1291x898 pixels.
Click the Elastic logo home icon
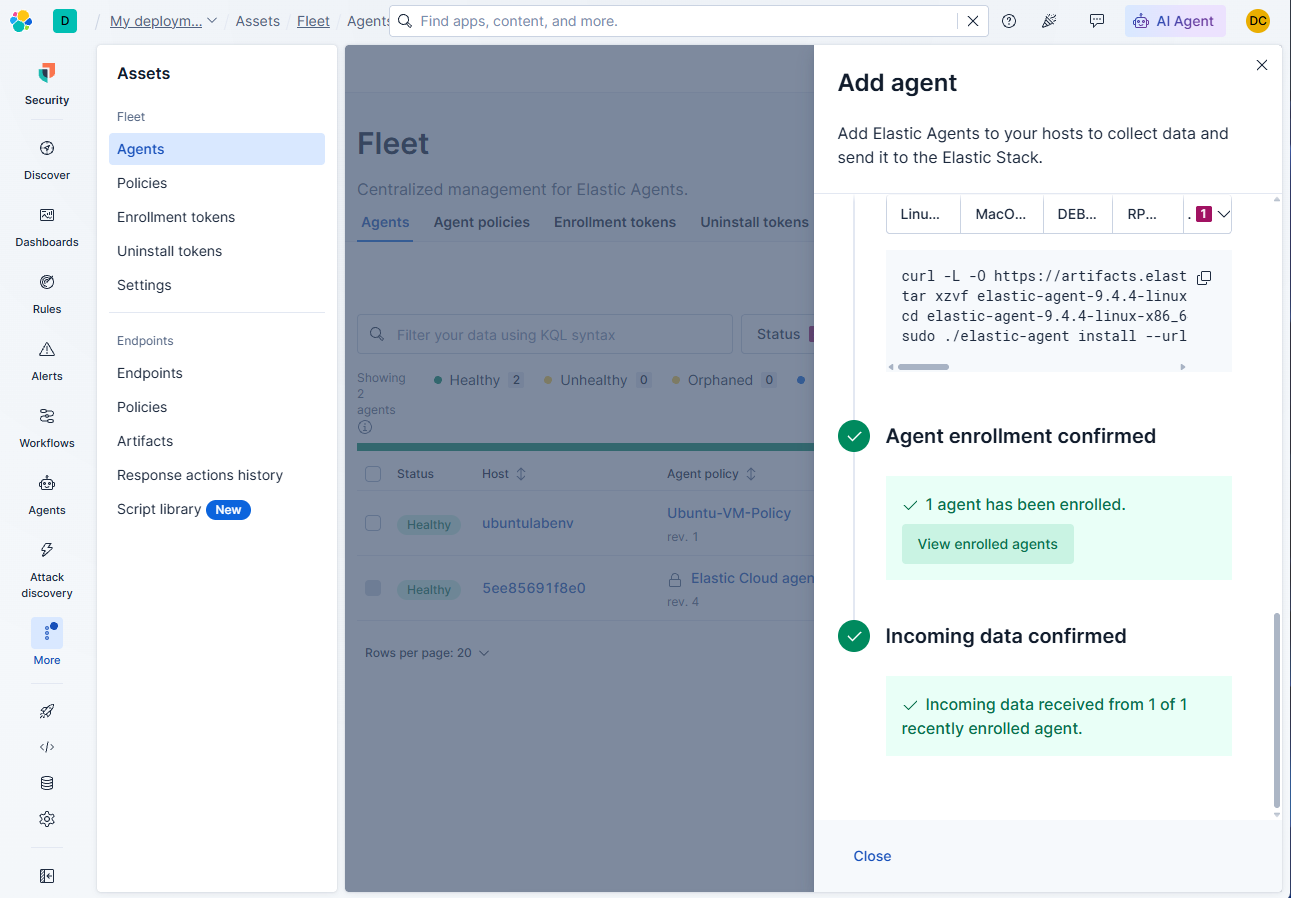click(x=21, y=21)
